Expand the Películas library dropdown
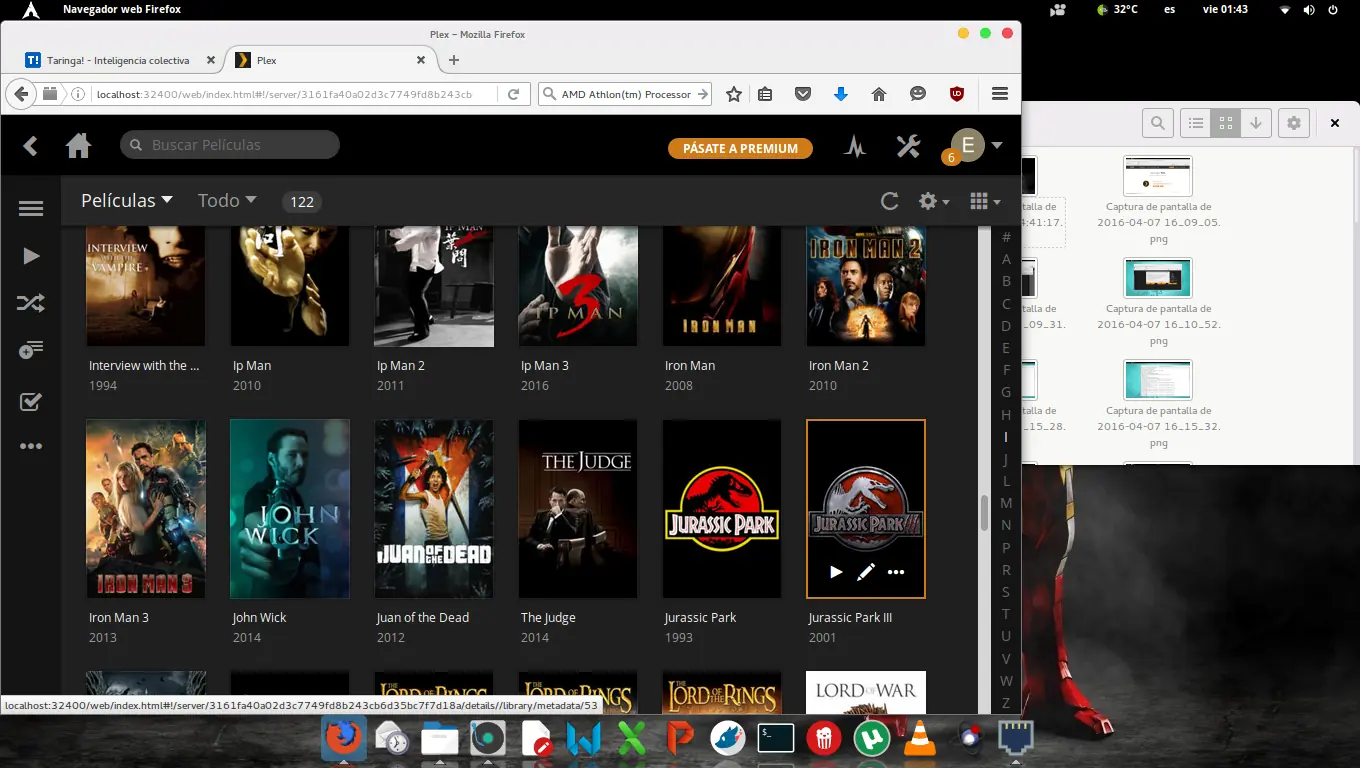 (x=127, y=200)
